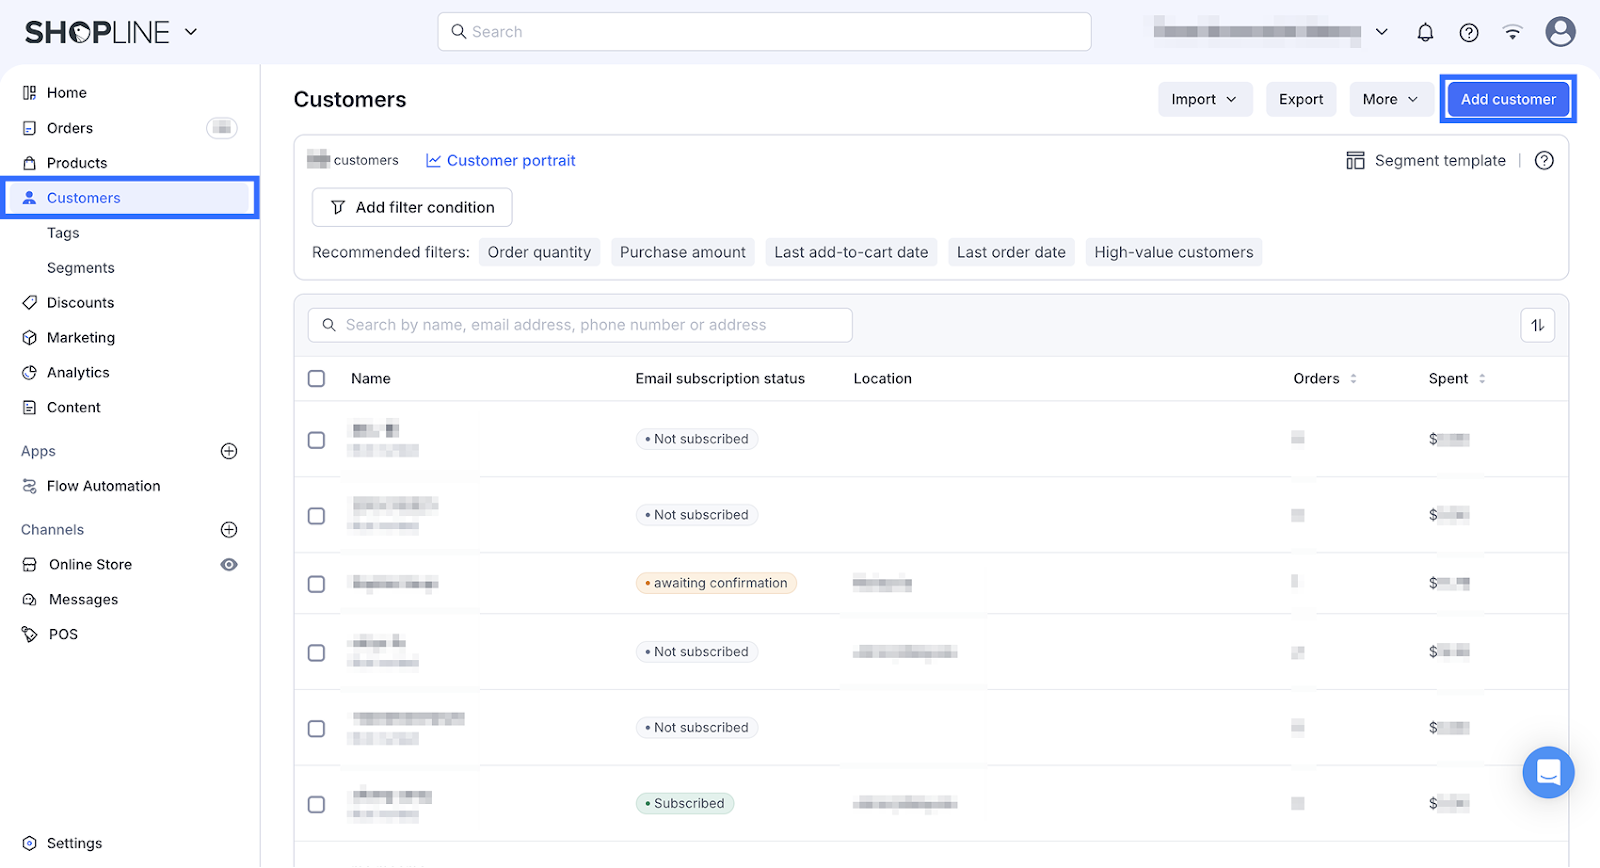The image size is (1600, 868).
Task: Click the Add customer button
Action: [x=1507, y=99]
